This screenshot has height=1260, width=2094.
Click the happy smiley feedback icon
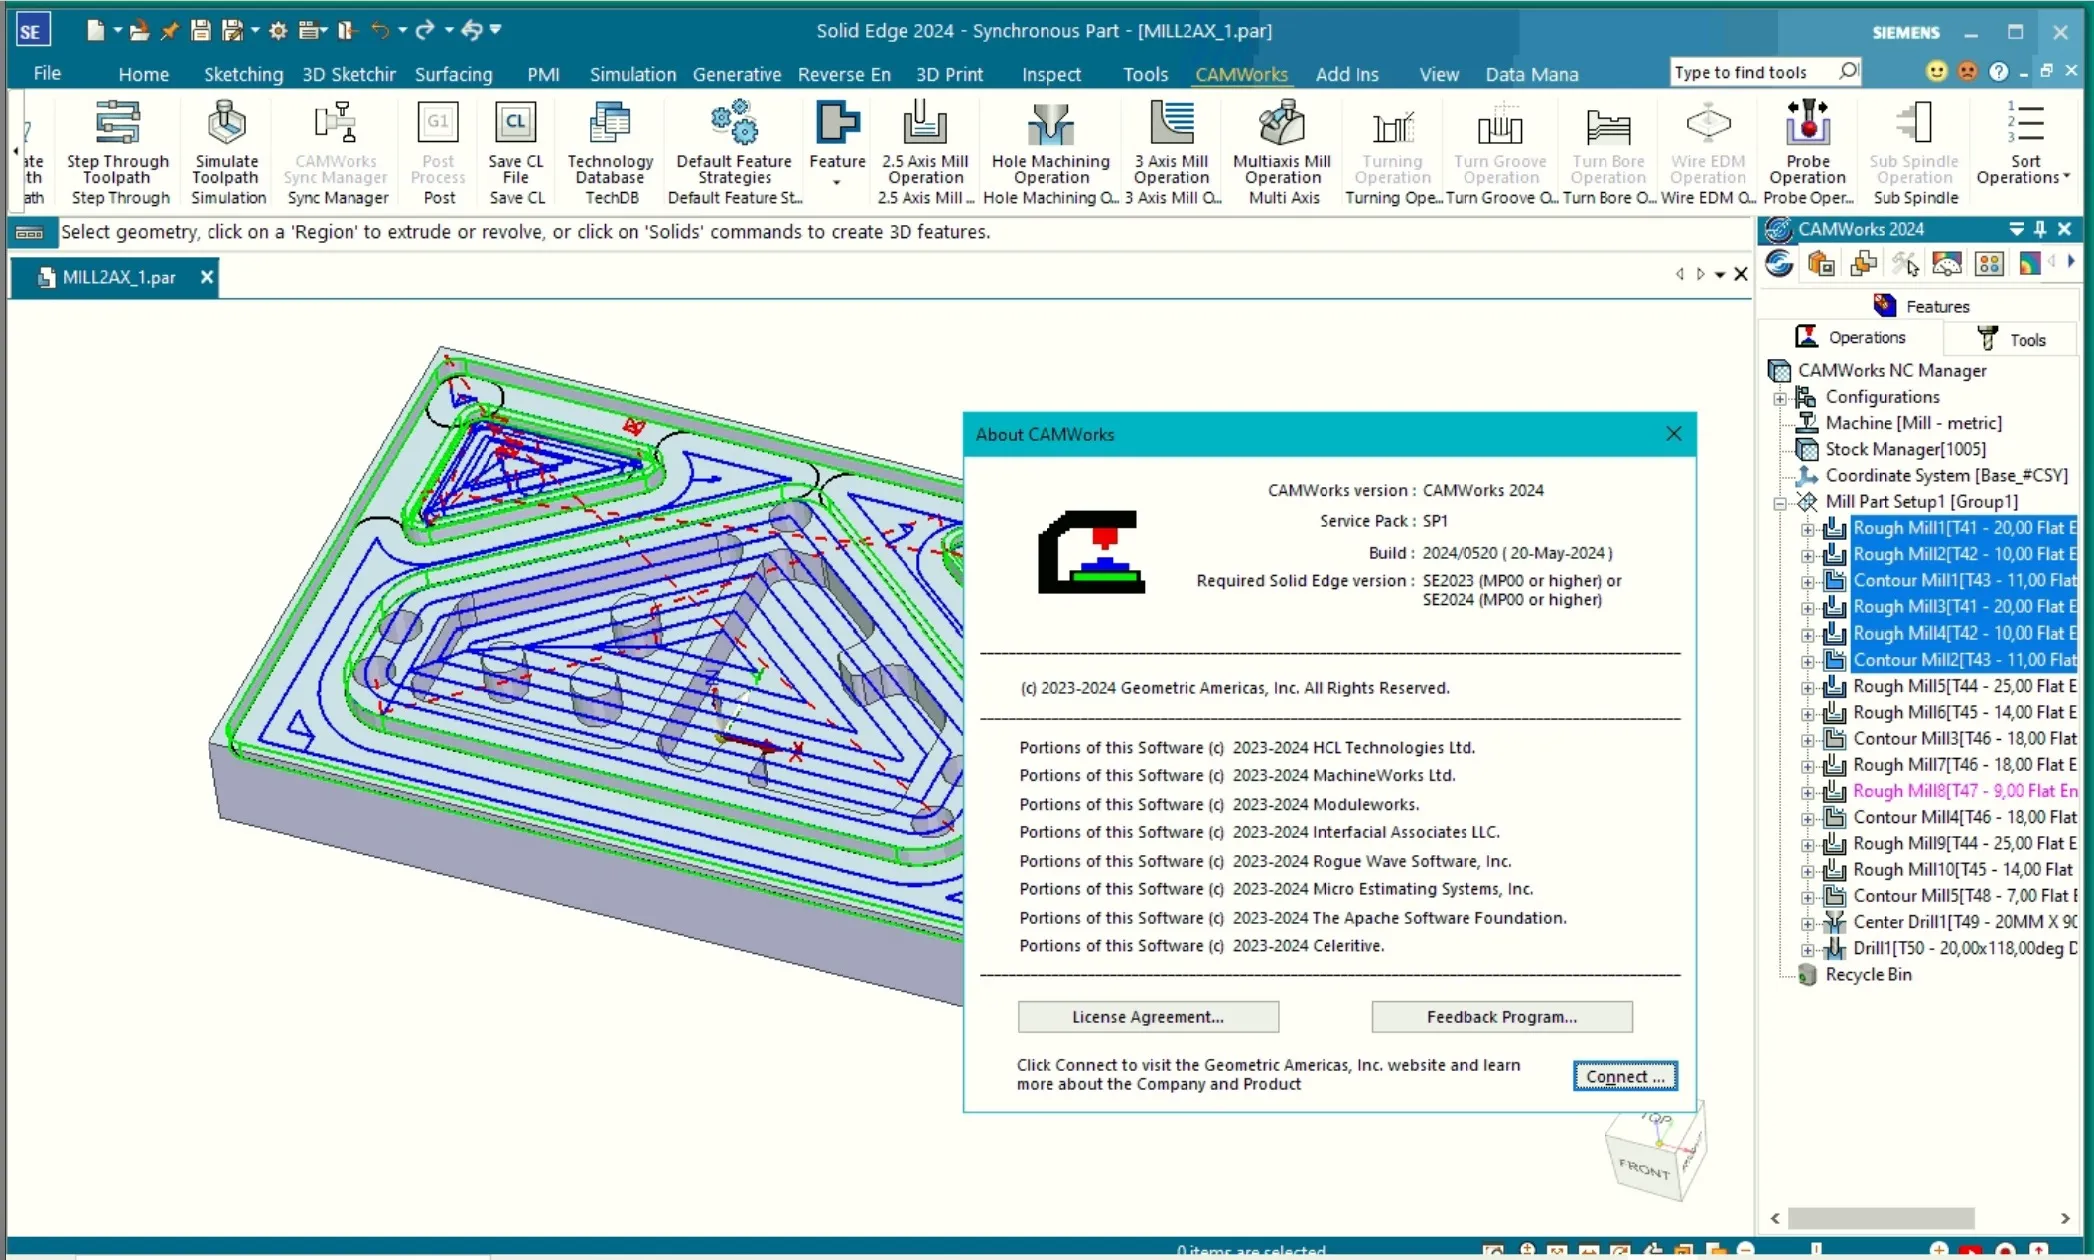1937,72
